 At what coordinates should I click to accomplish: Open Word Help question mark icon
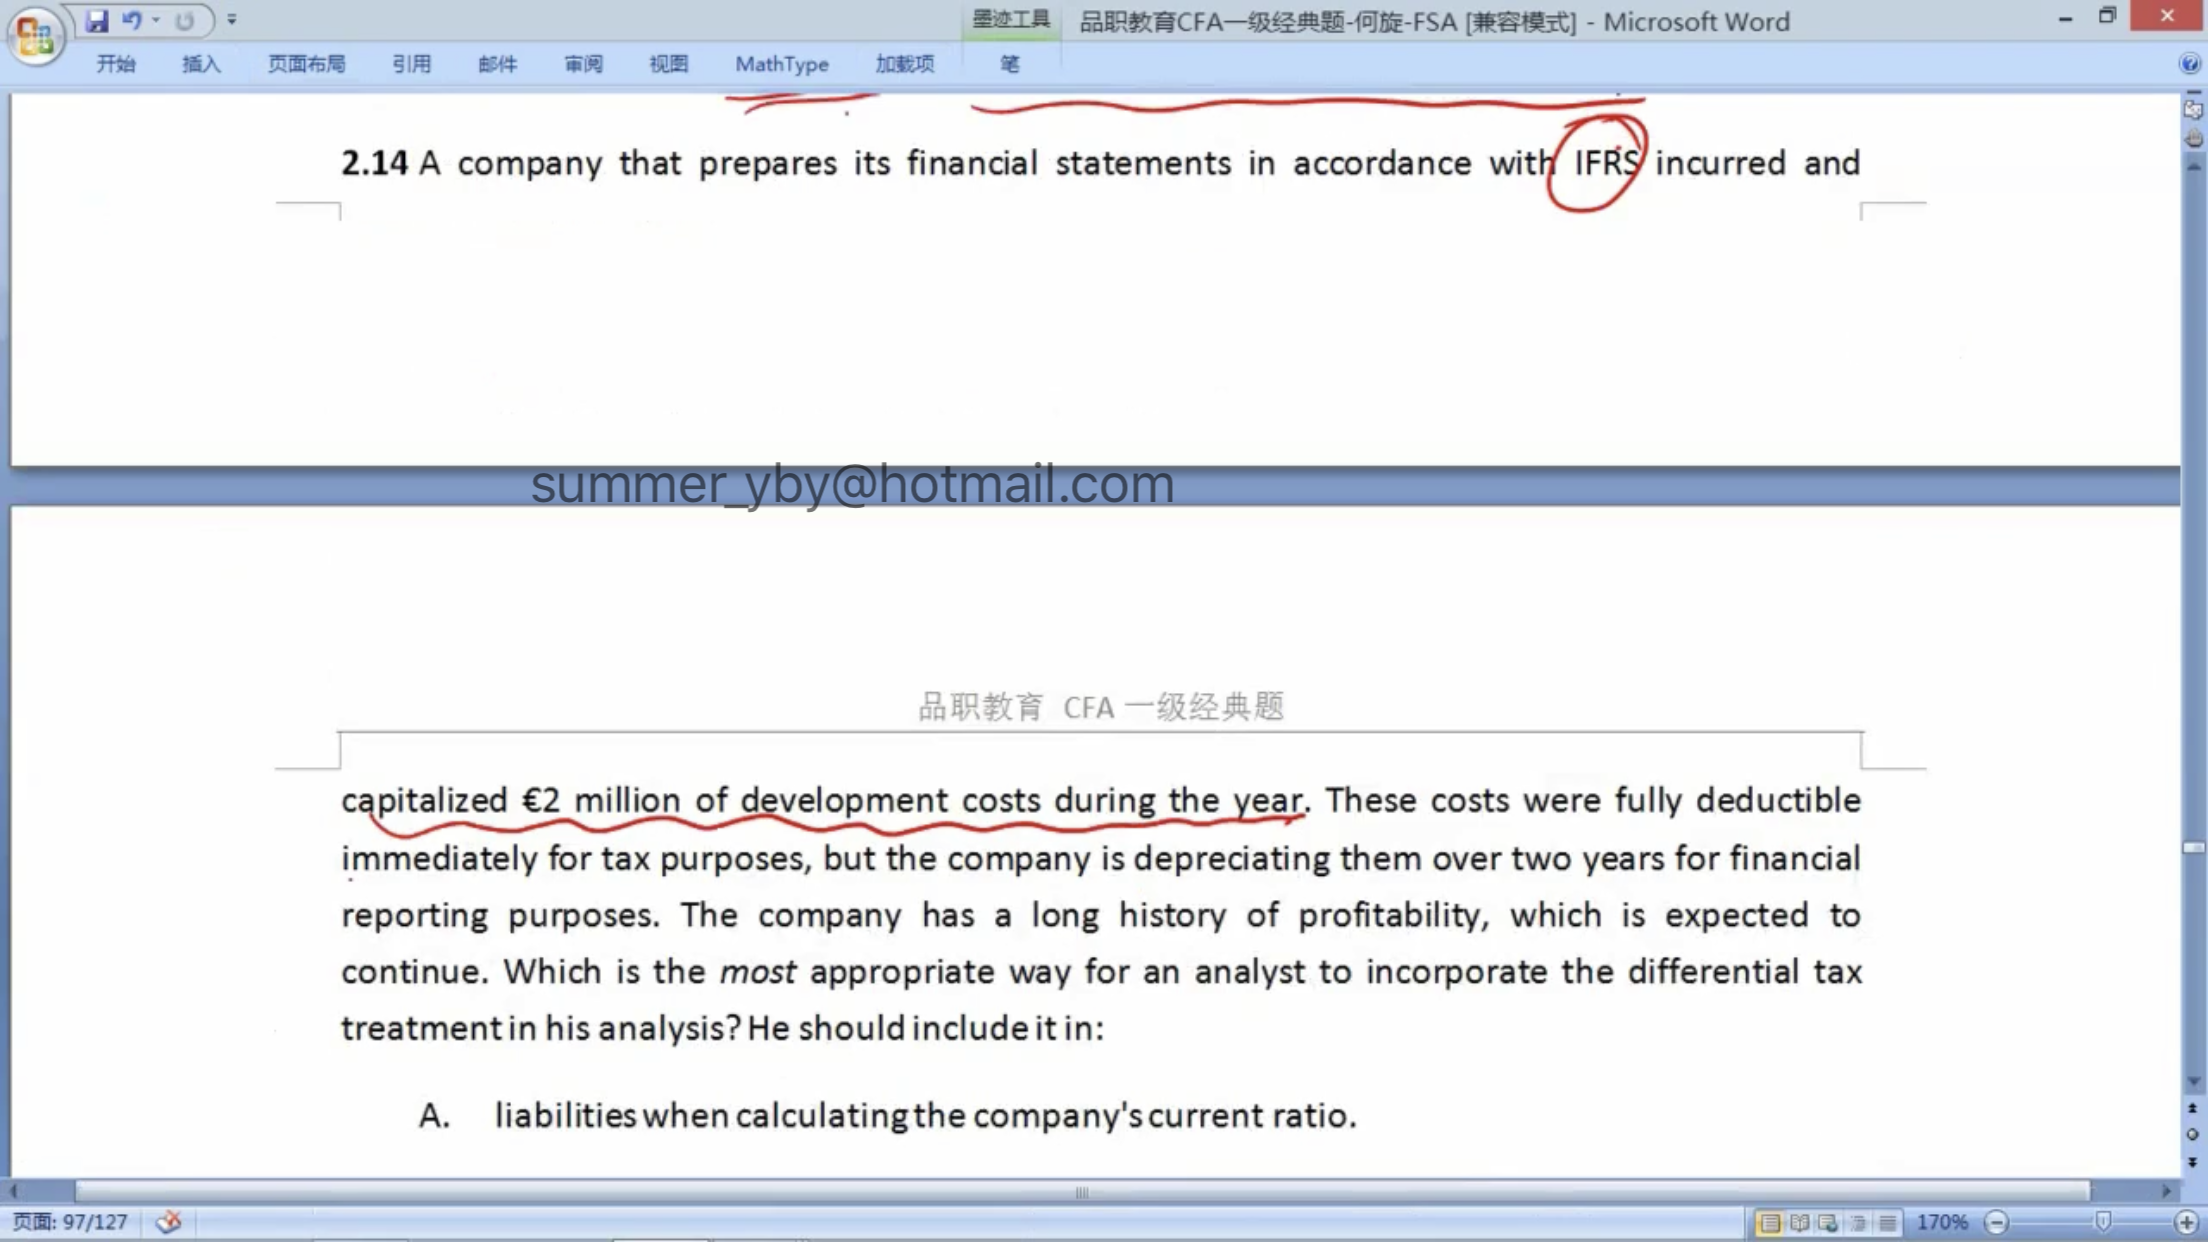click(2189, 64)
